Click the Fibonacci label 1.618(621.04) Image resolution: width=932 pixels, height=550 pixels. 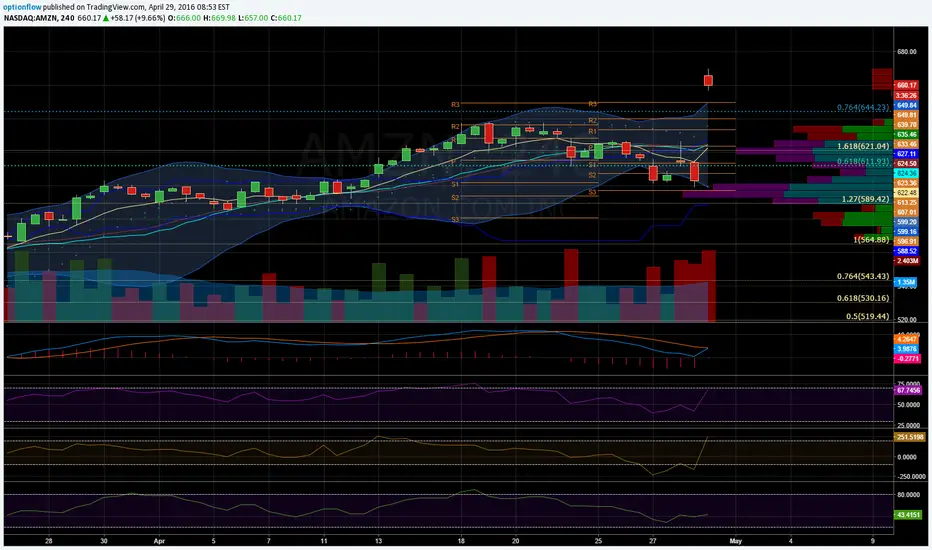click(x=863, y=146)
